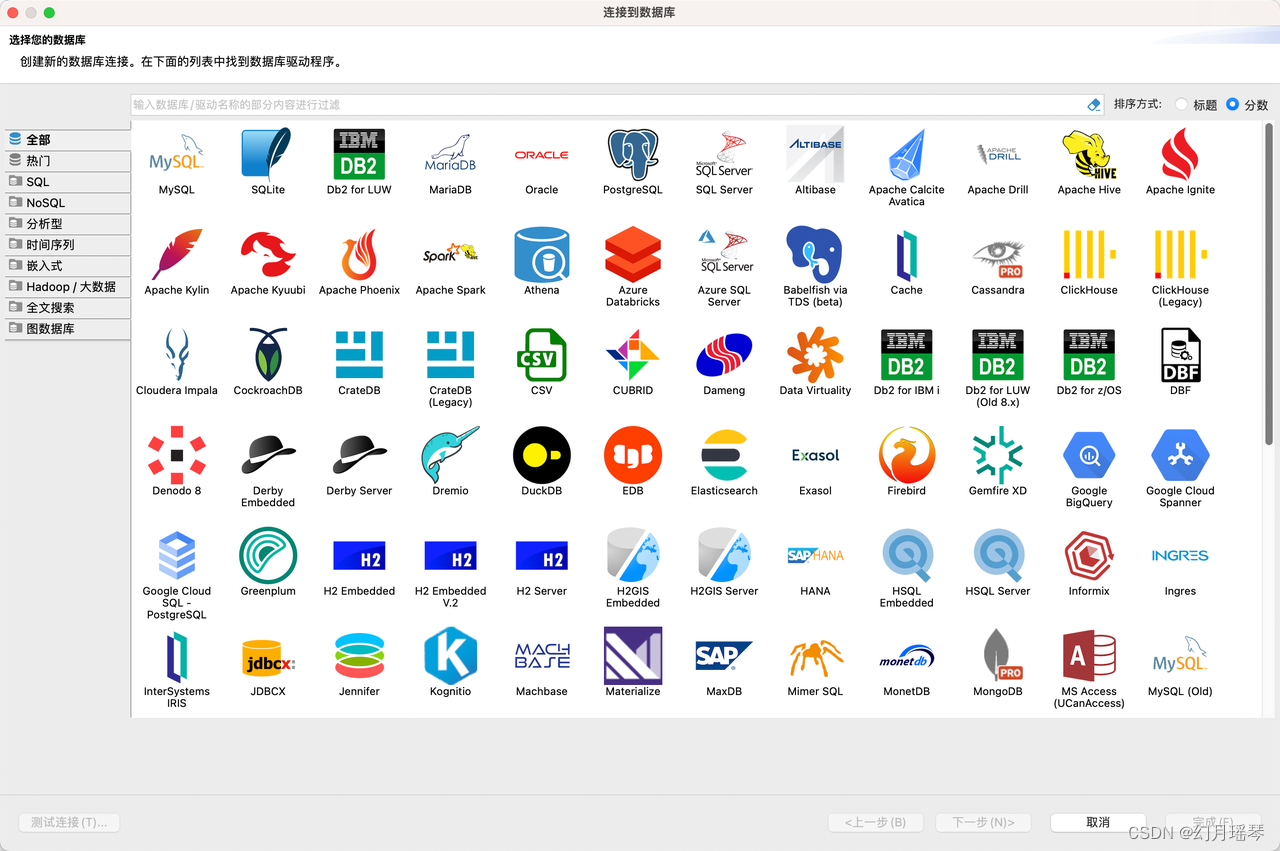Image resolution: width=1280 pixels, height=851 pixels.
Task: Choose the SQLite driver icon
Action: (268, 162)
